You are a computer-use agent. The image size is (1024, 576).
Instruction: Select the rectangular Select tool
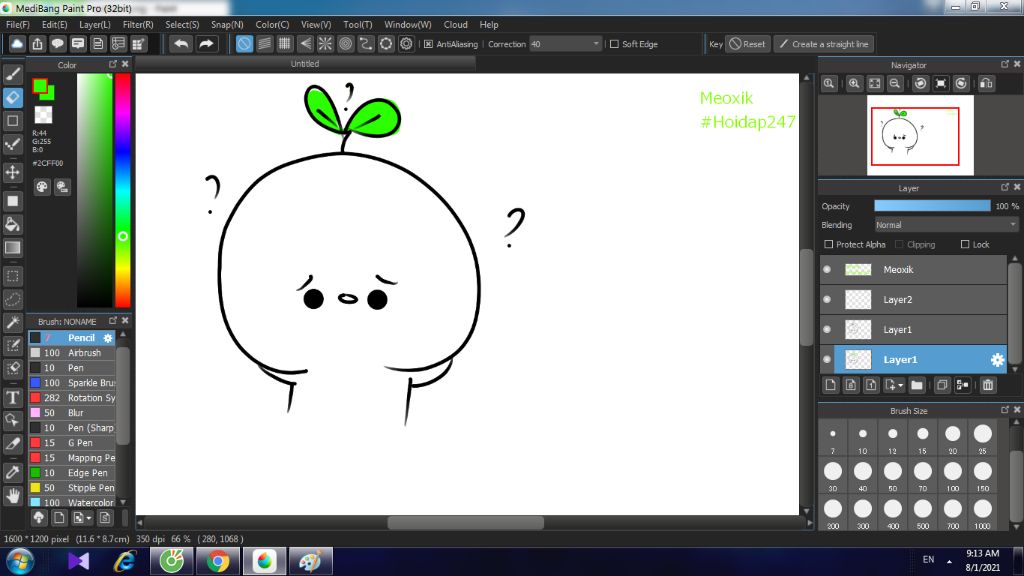point(12,276)
